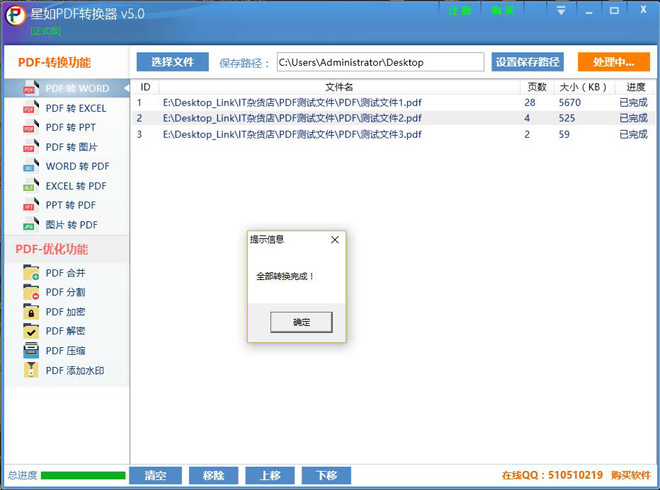Click the ID column header
The image size is (660, 490).
145,87
